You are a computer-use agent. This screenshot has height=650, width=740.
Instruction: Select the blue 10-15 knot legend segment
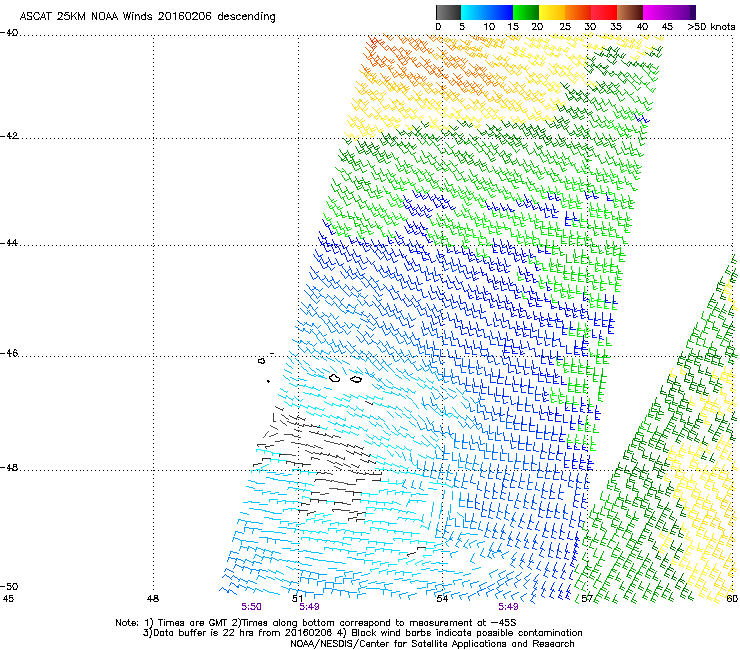pos(499,12)
